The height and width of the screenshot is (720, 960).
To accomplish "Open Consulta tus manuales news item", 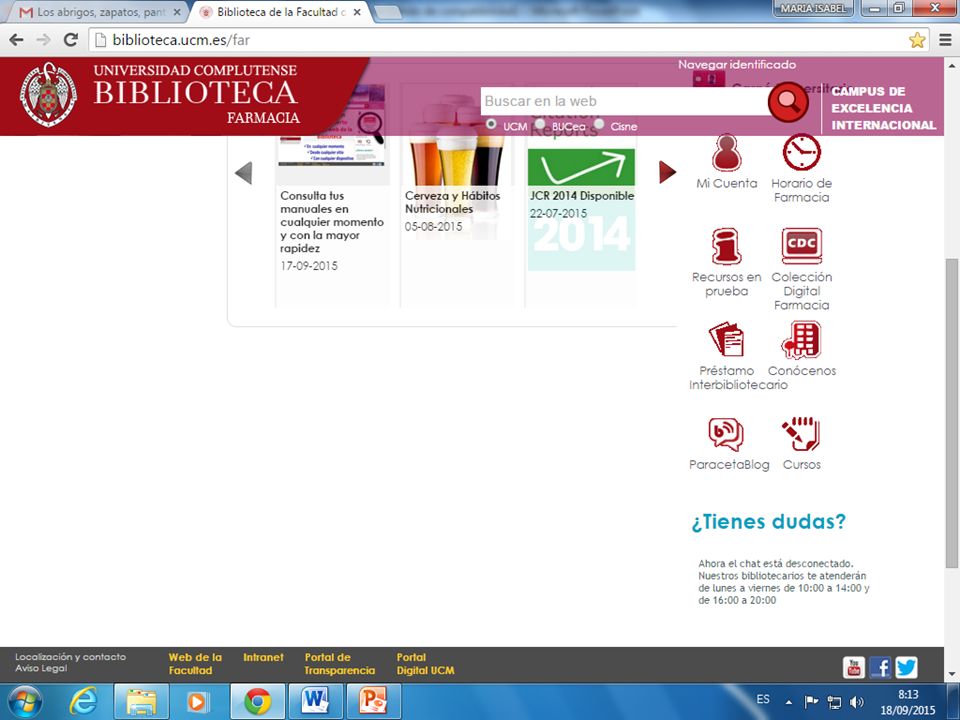I will tap(332, 222).
